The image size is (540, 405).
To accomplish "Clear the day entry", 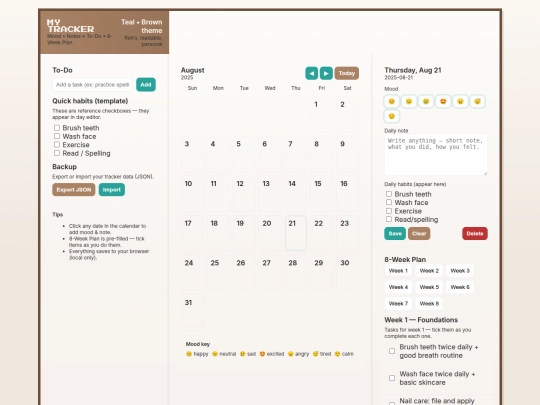I will coord(419,233).
